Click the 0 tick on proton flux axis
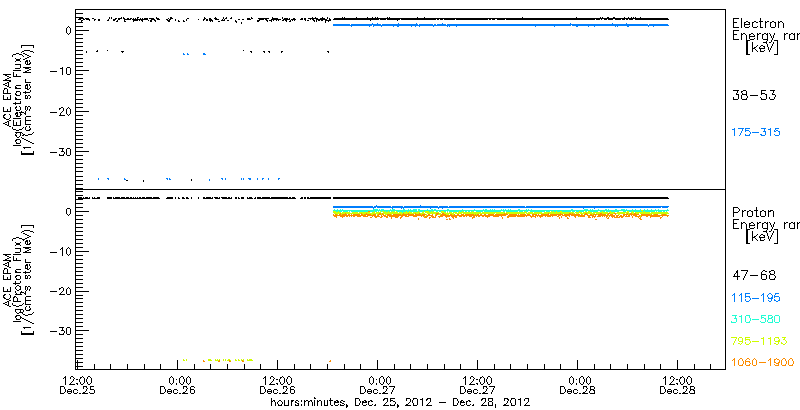800x410 pixels. (67, 211)
